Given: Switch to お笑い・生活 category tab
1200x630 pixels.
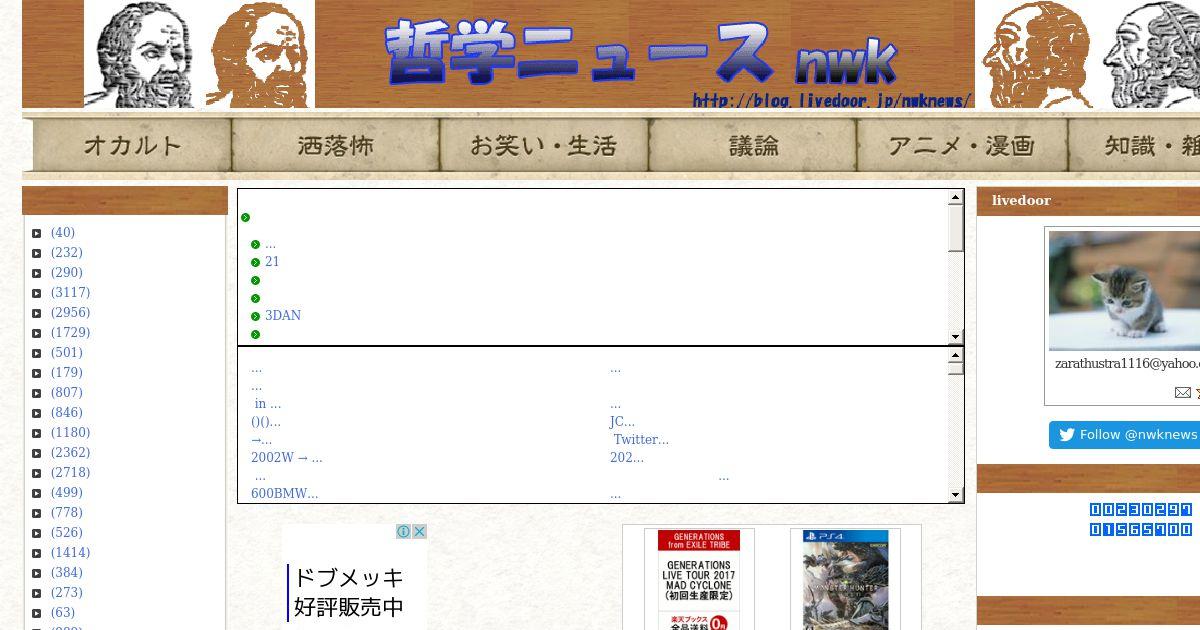Looking at the screenshot, I should 544,146.
